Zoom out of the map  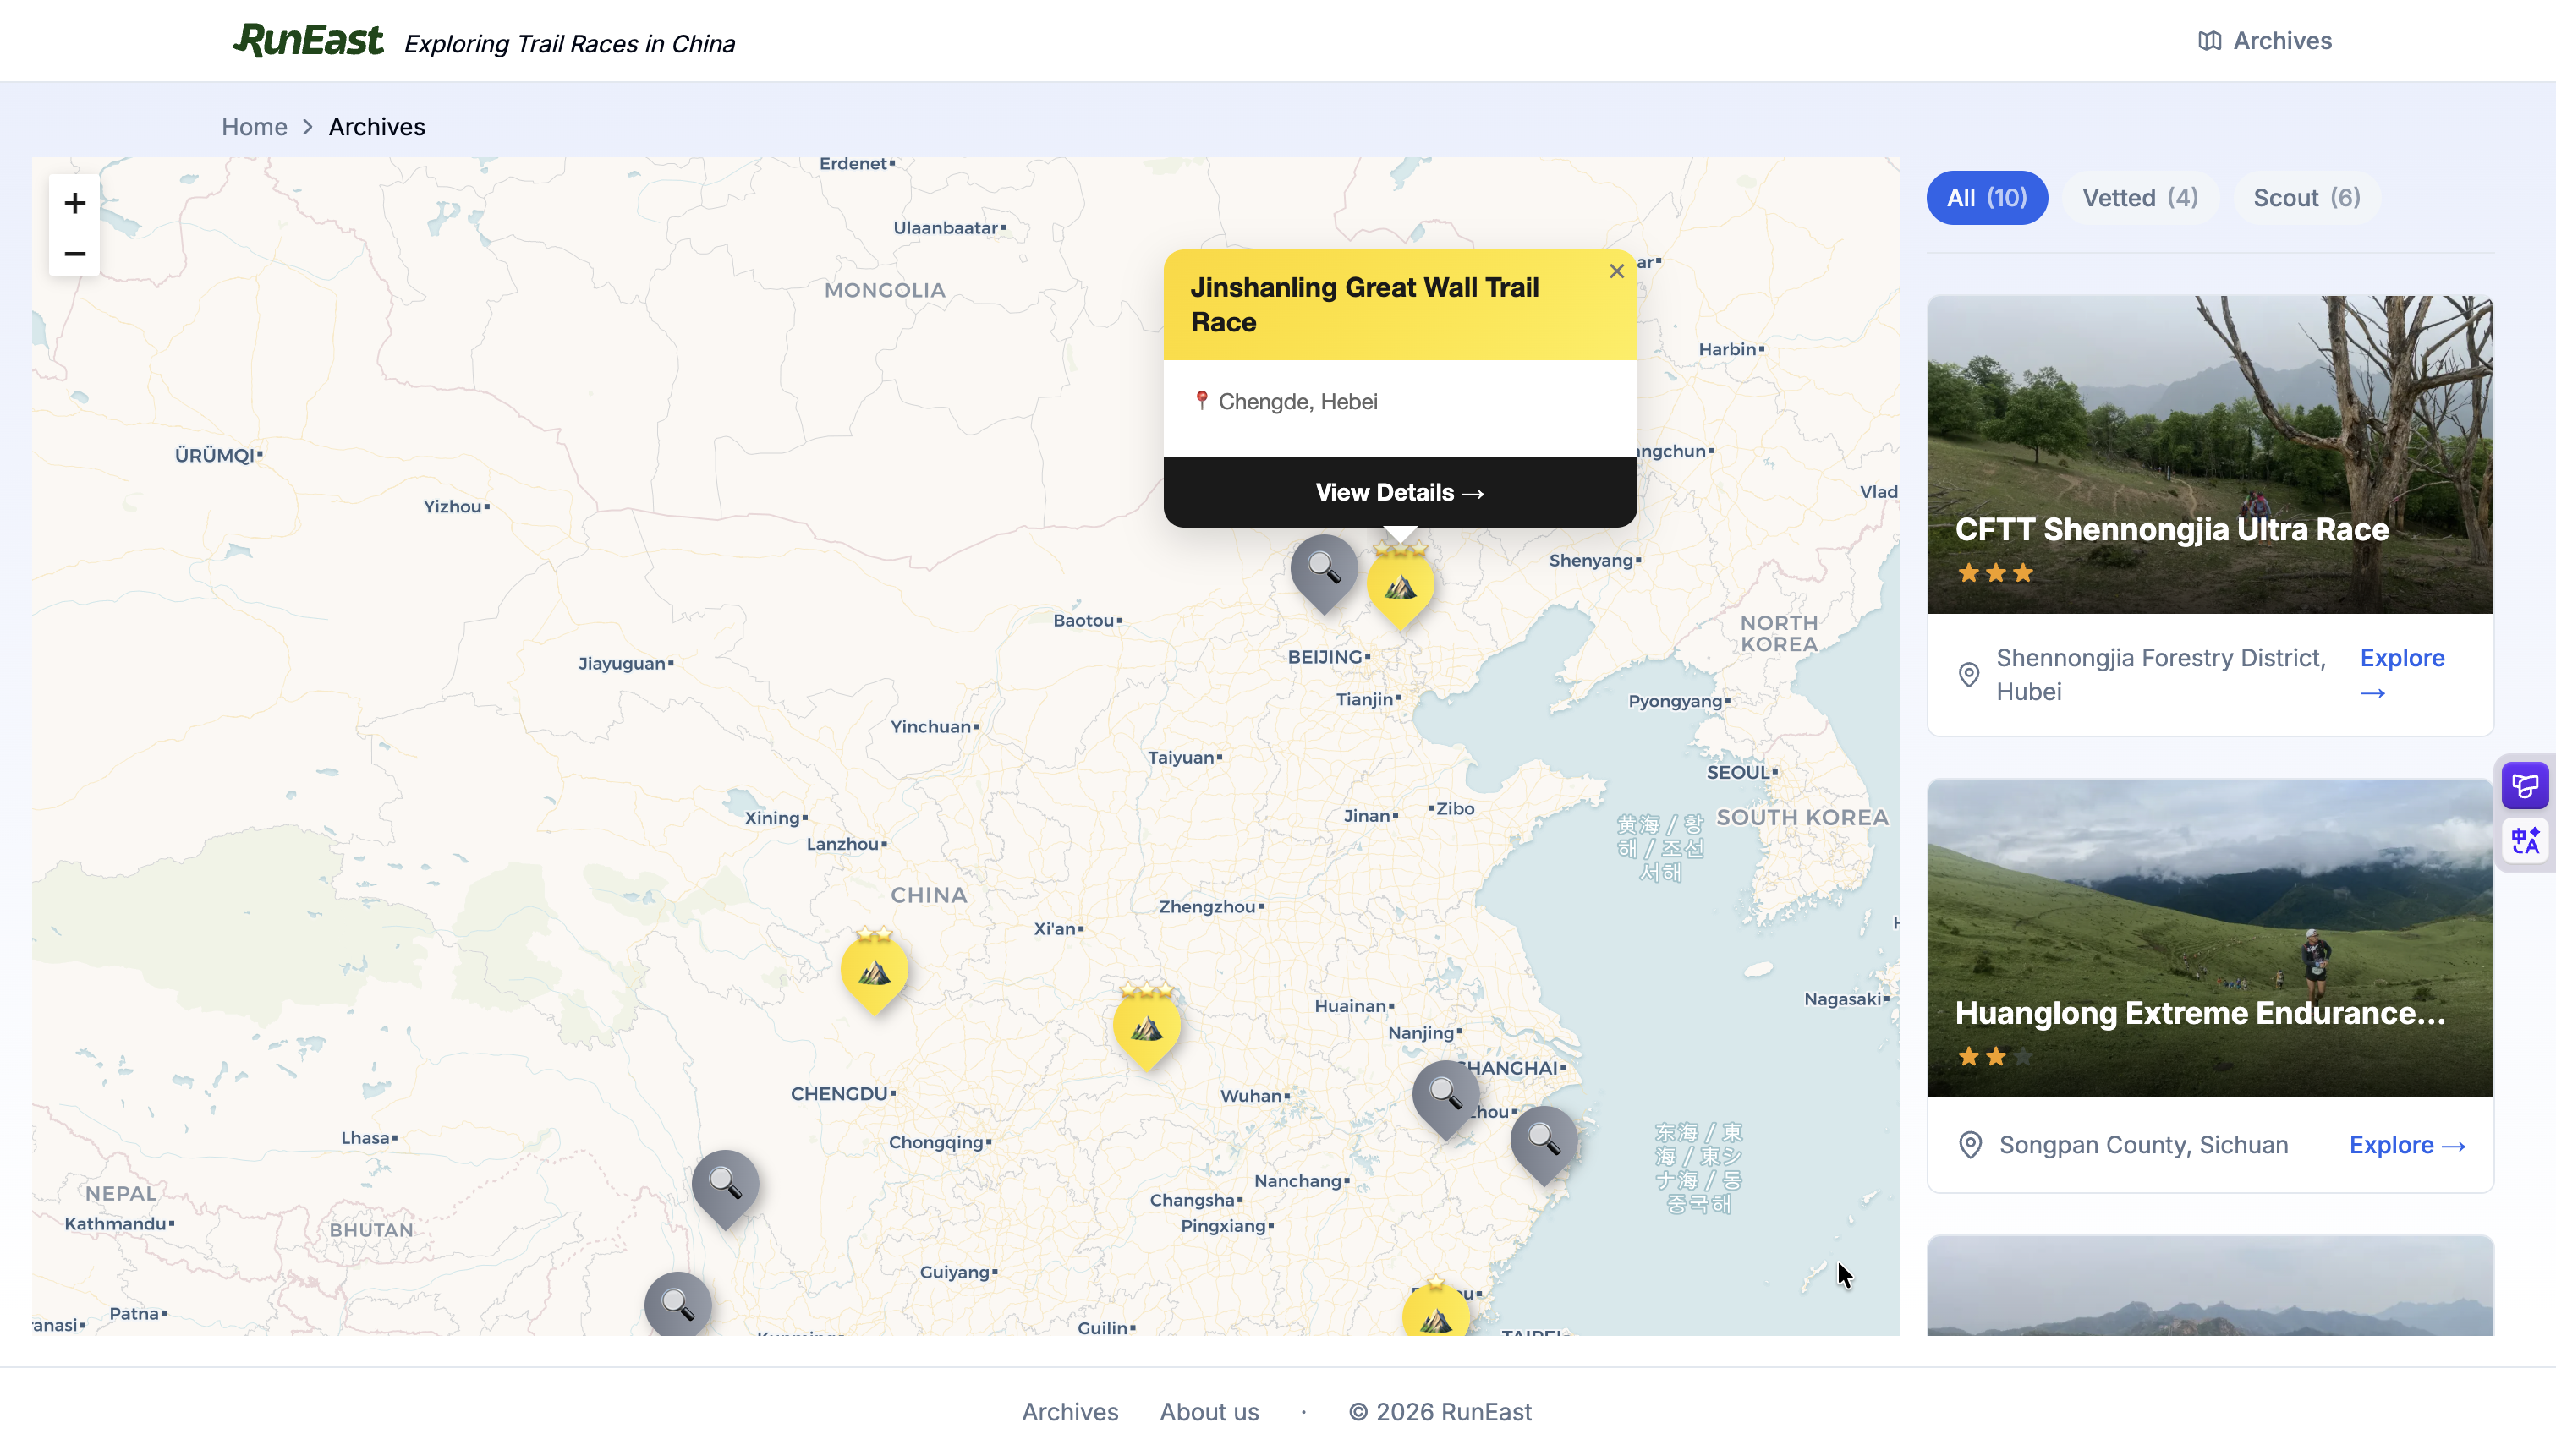tap(74, 254)
